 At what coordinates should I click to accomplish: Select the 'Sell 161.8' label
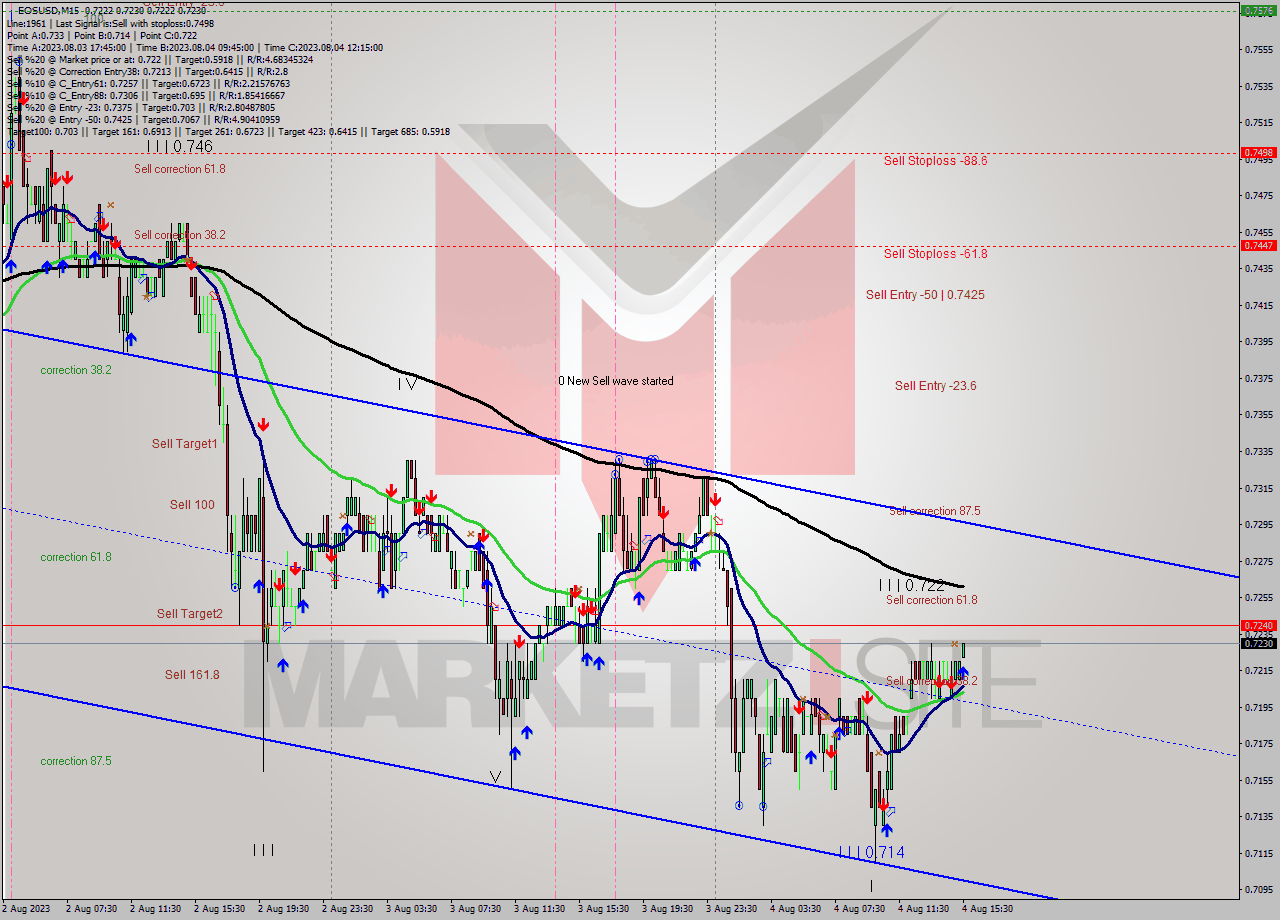point(192,675)
